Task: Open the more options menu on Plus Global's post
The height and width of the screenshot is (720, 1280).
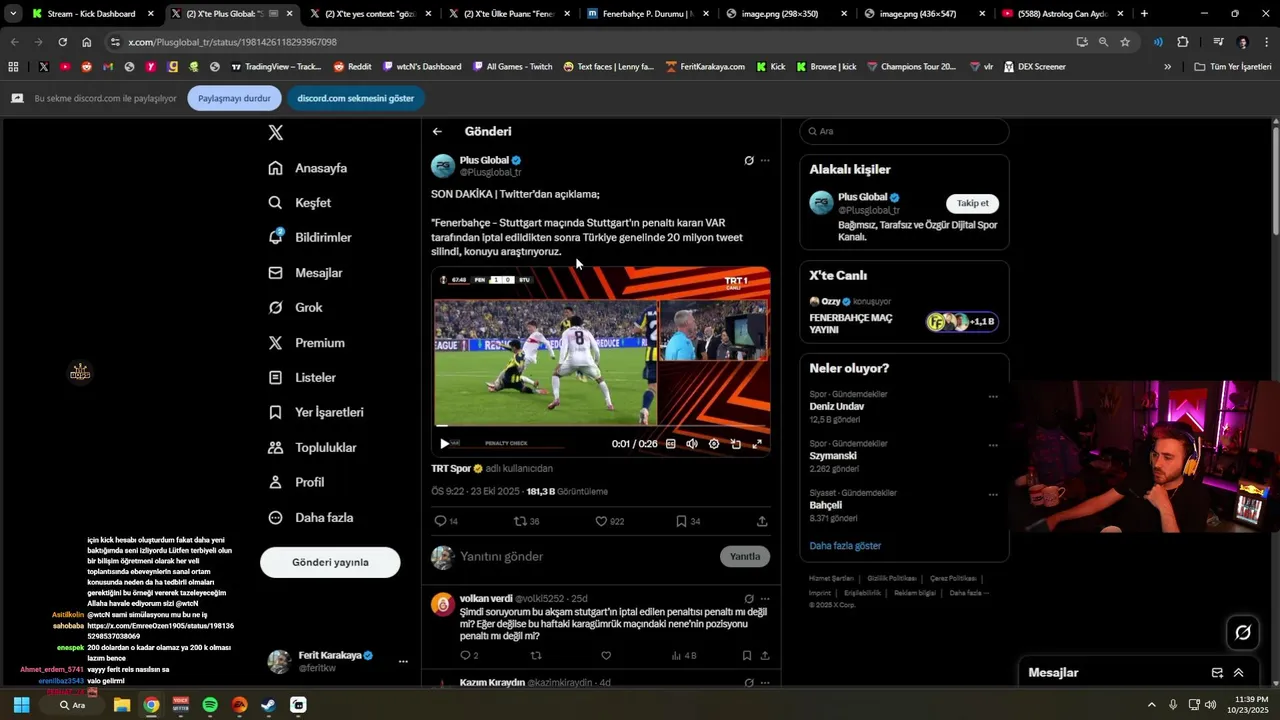Action: tap(765, 160)
